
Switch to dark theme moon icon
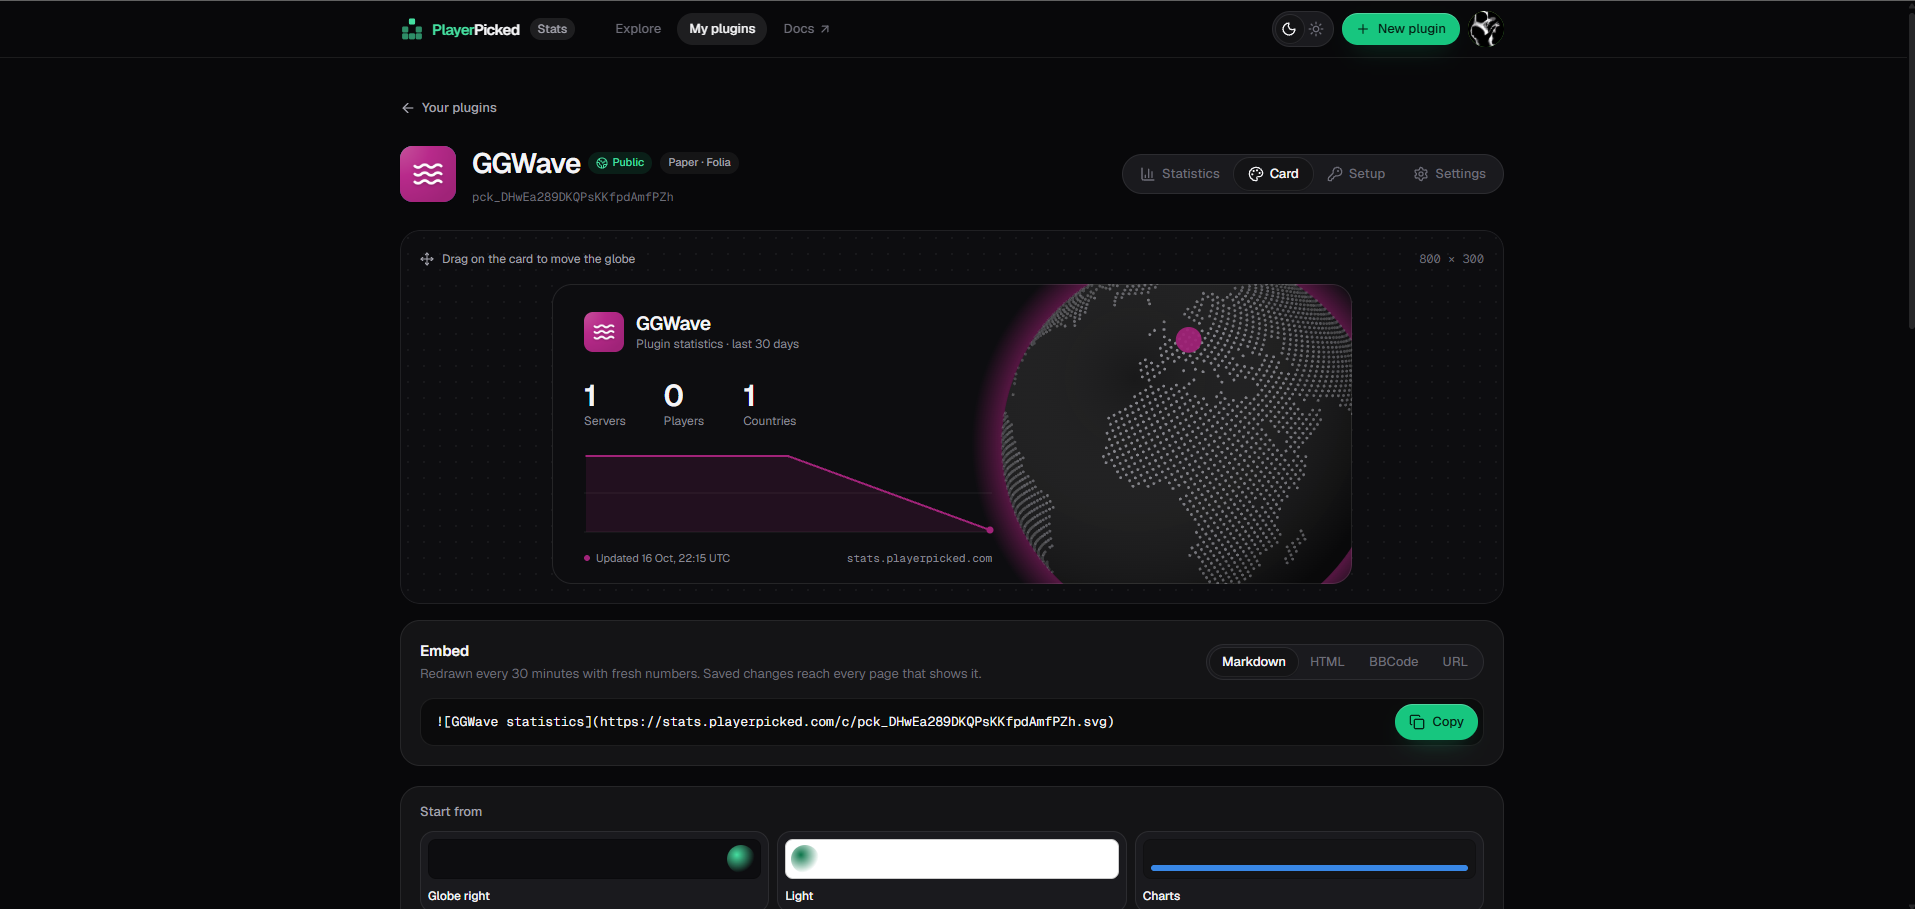click(x=1289, y=29)
